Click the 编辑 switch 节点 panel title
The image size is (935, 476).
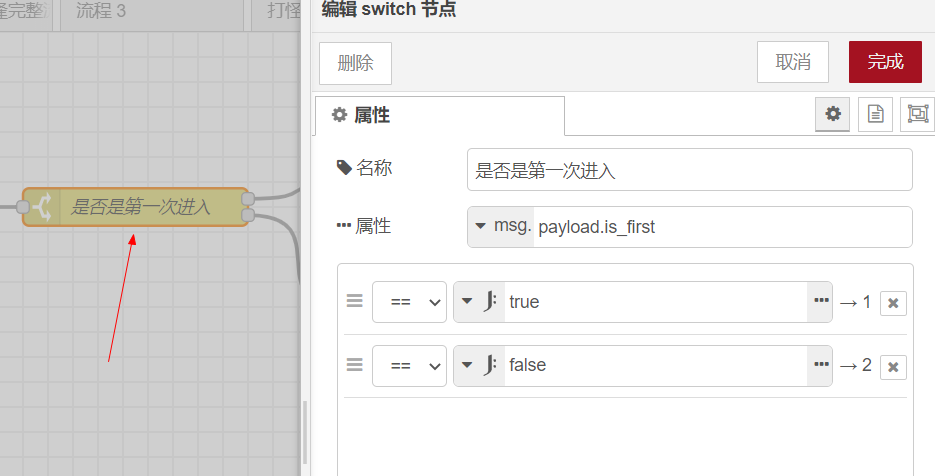tap(389, 10)
